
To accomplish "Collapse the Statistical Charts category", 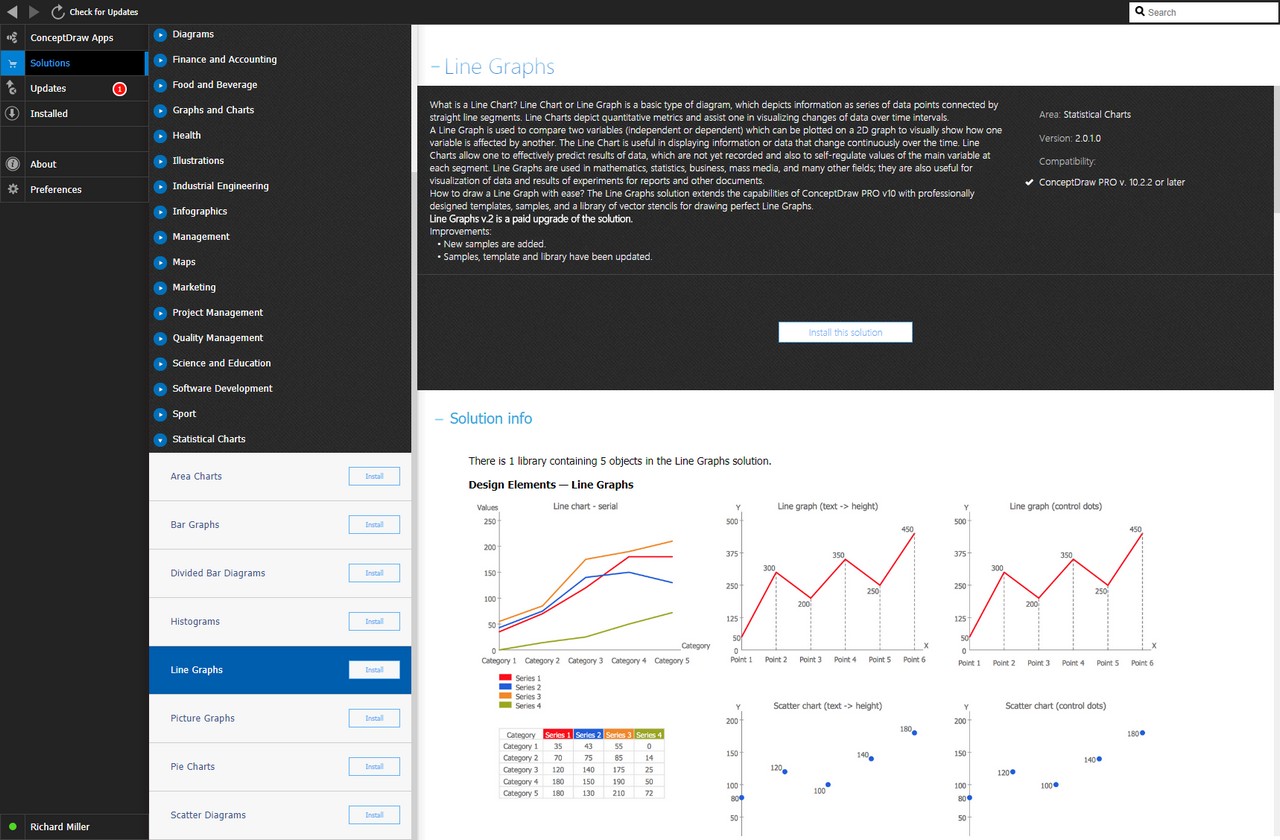I will (160, 439).
